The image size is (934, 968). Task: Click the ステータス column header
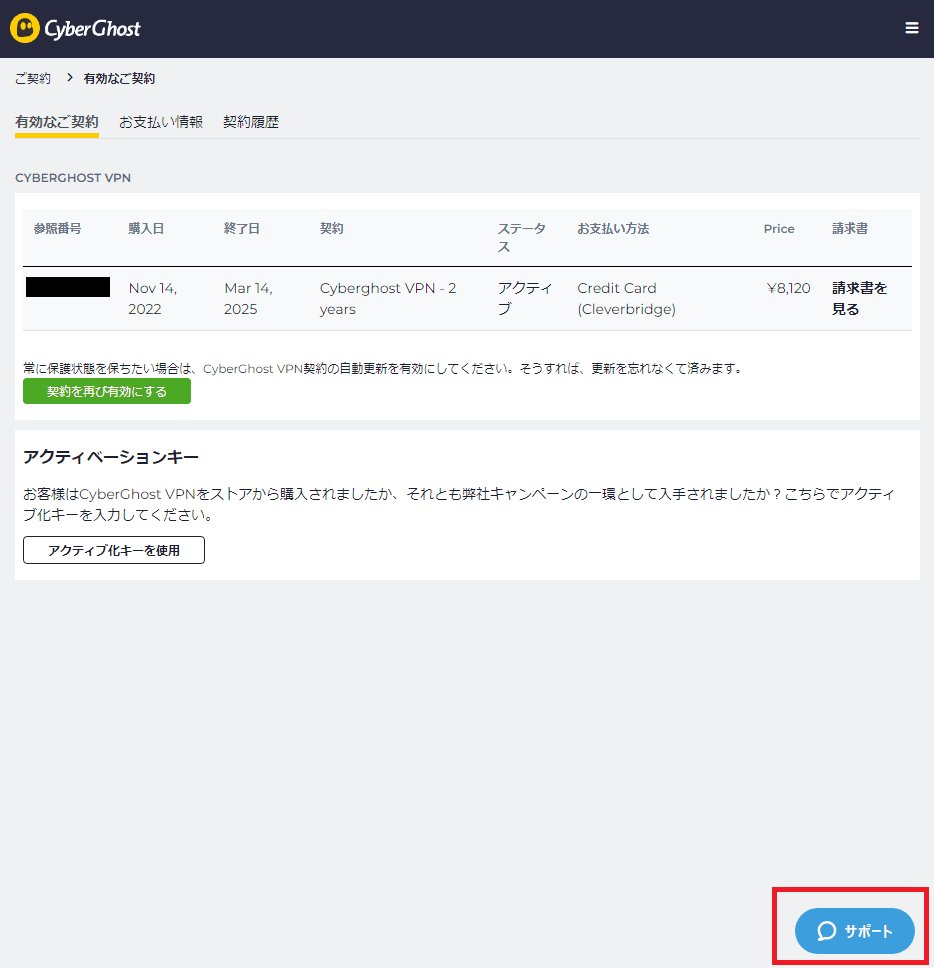point(522,238)
